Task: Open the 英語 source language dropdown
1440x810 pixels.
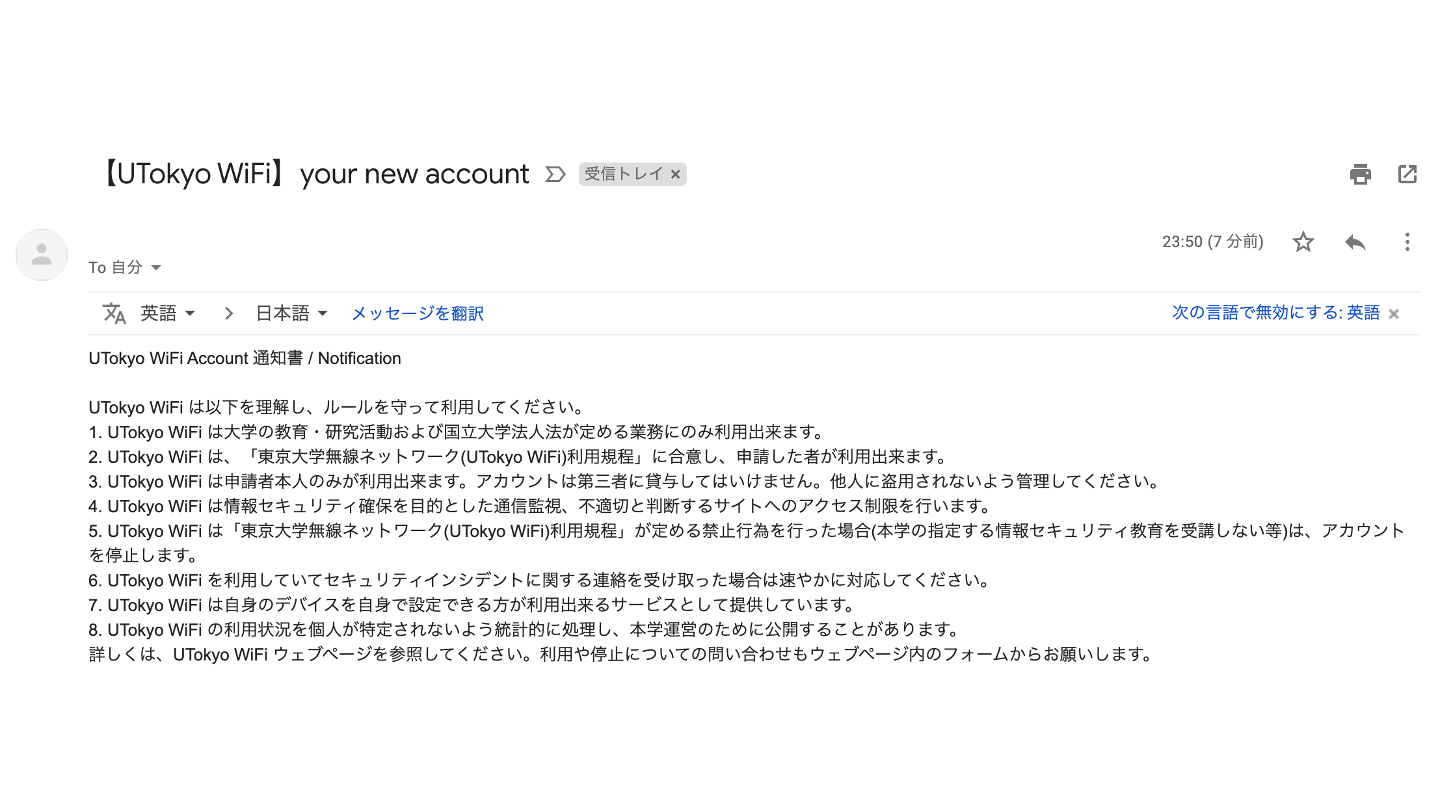Action: pos(168,313)
